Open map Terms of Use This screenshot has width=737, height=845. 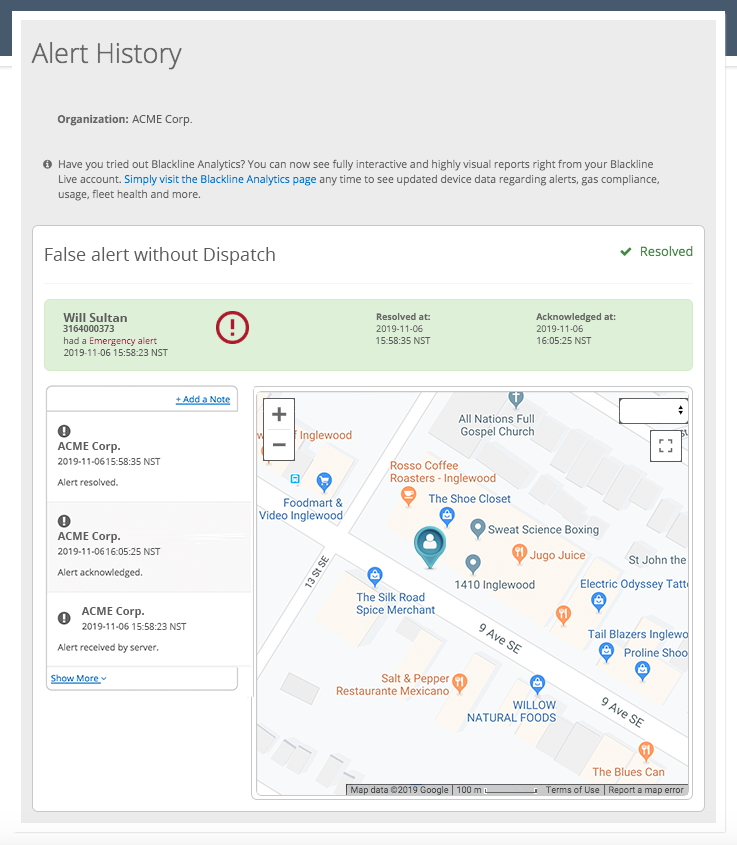click(x=572, y=790)
